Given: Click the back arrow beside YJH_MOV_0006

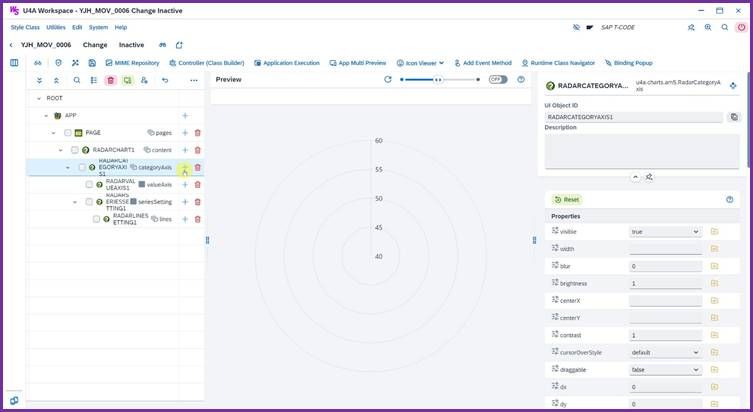Looking at the screenshot, I should click(x=11, y=45).
